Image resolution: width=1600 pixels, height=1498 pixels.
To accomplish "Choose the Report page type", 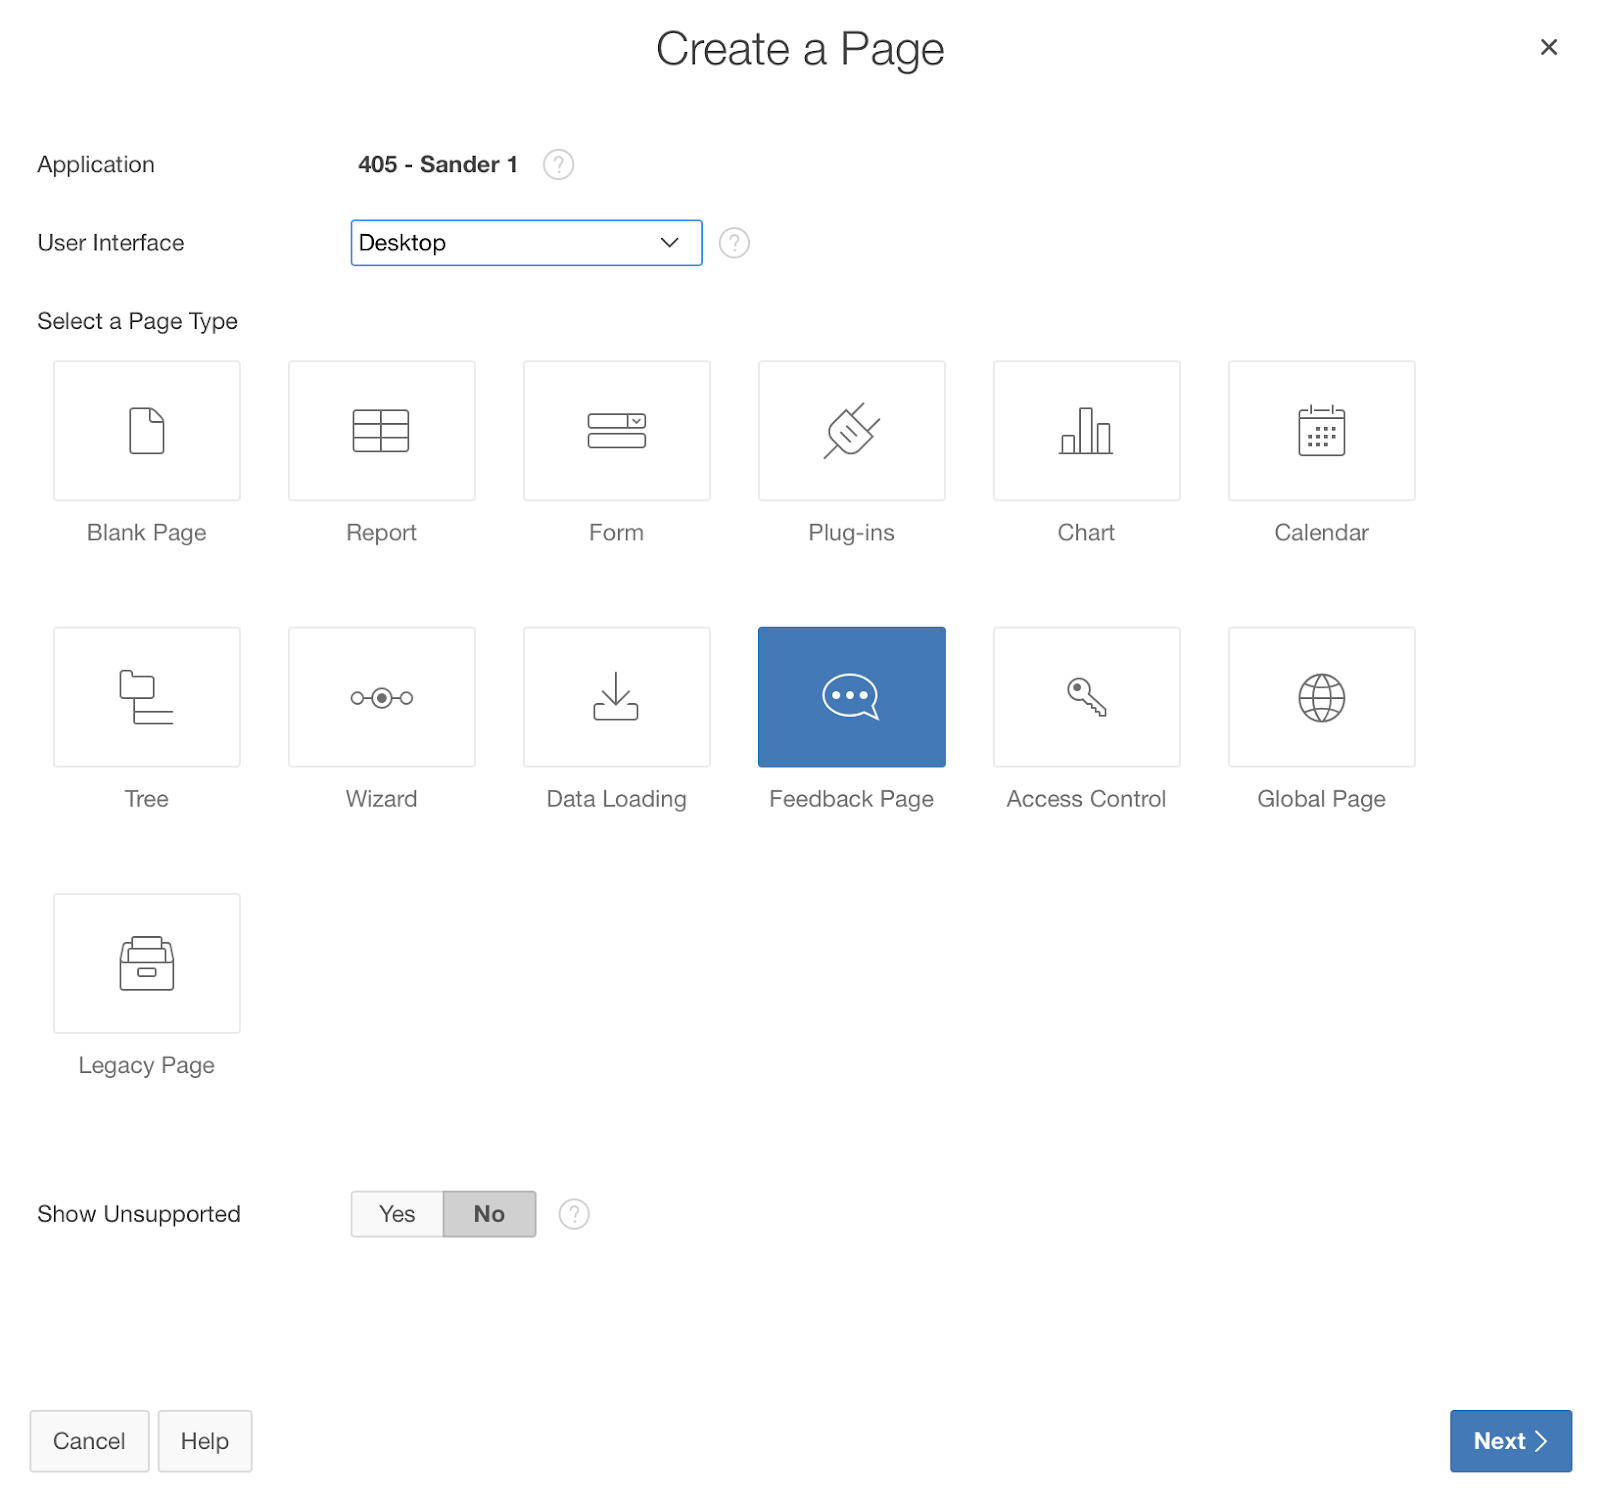I will click(x=382, y=431).
